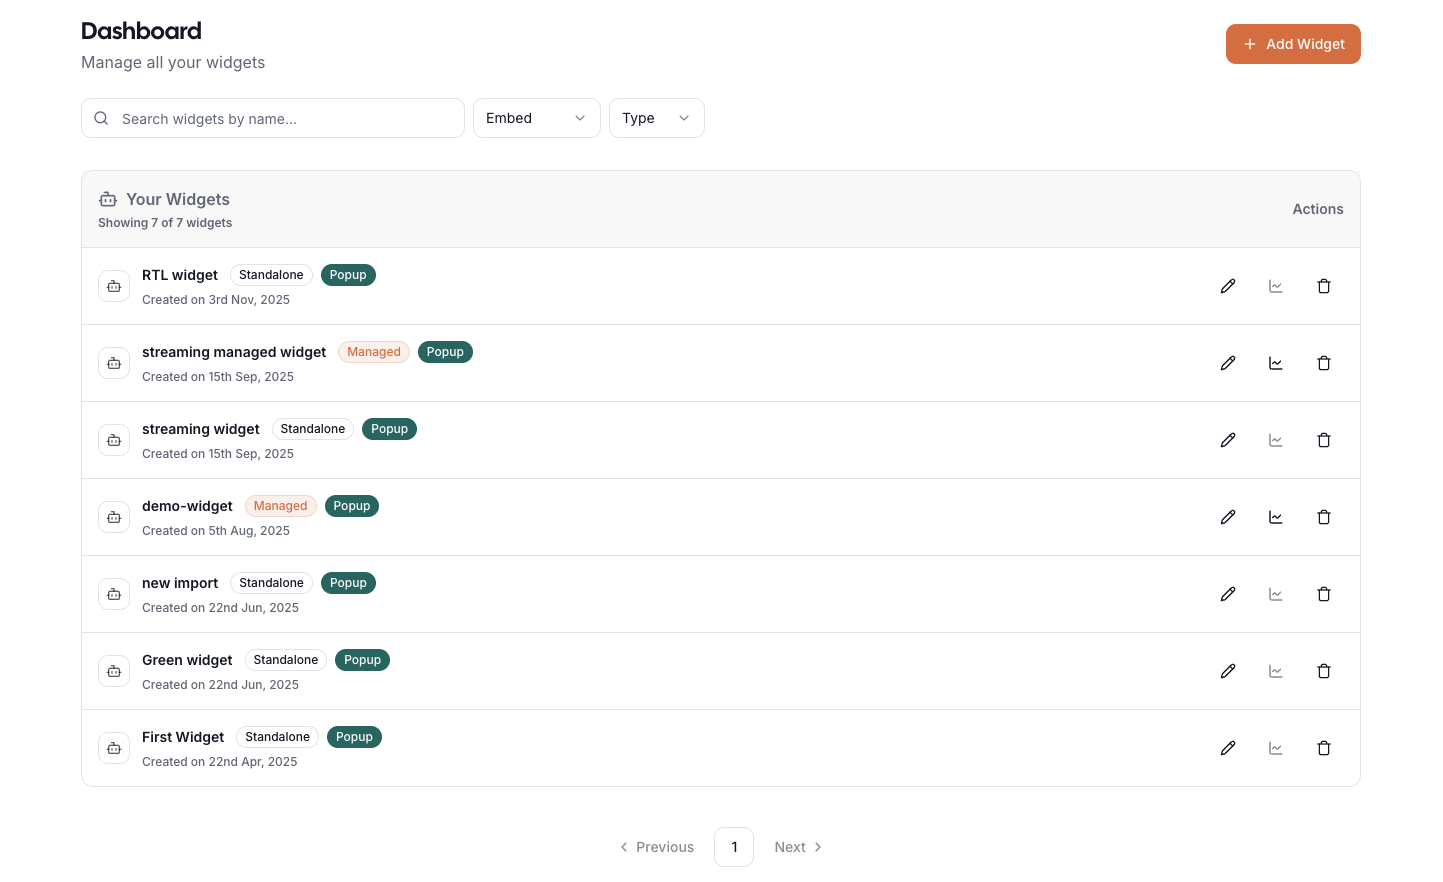The image size is (1443, 882).
Task: Click the pencil icon for First Widget
Action: coord(1228,748)
